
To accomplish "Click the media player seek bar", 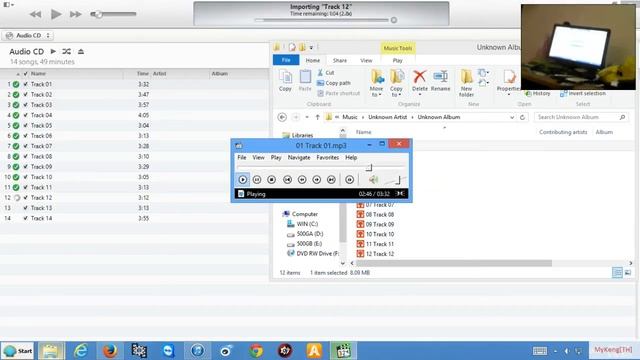I will click(321, 168).
